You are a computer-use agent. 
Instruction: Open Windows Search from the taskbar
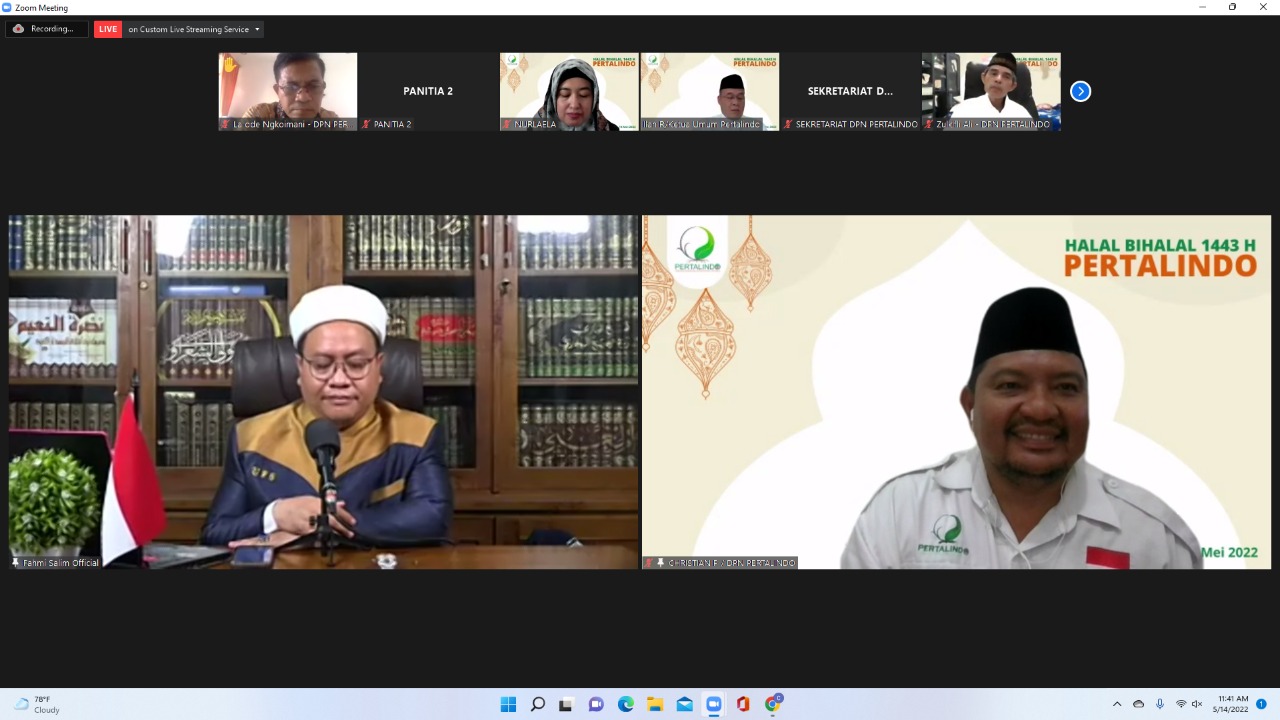[537, 704]
